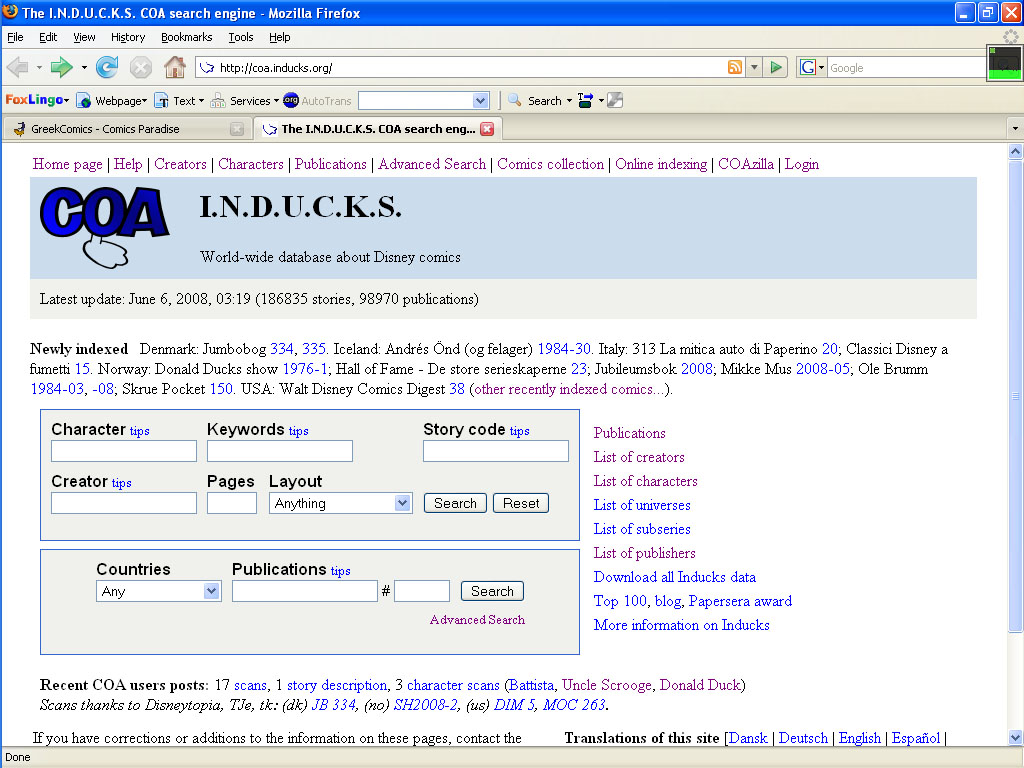
Task: Click the publication number field after #
Action: pos(422,591)
